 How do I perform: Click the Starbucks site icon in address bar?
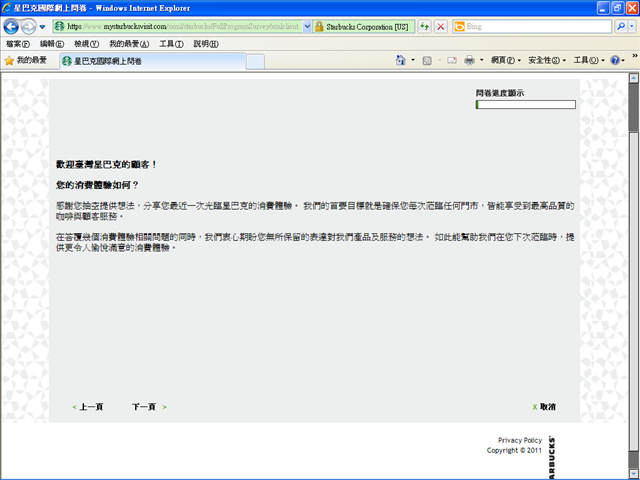[60, 27]
